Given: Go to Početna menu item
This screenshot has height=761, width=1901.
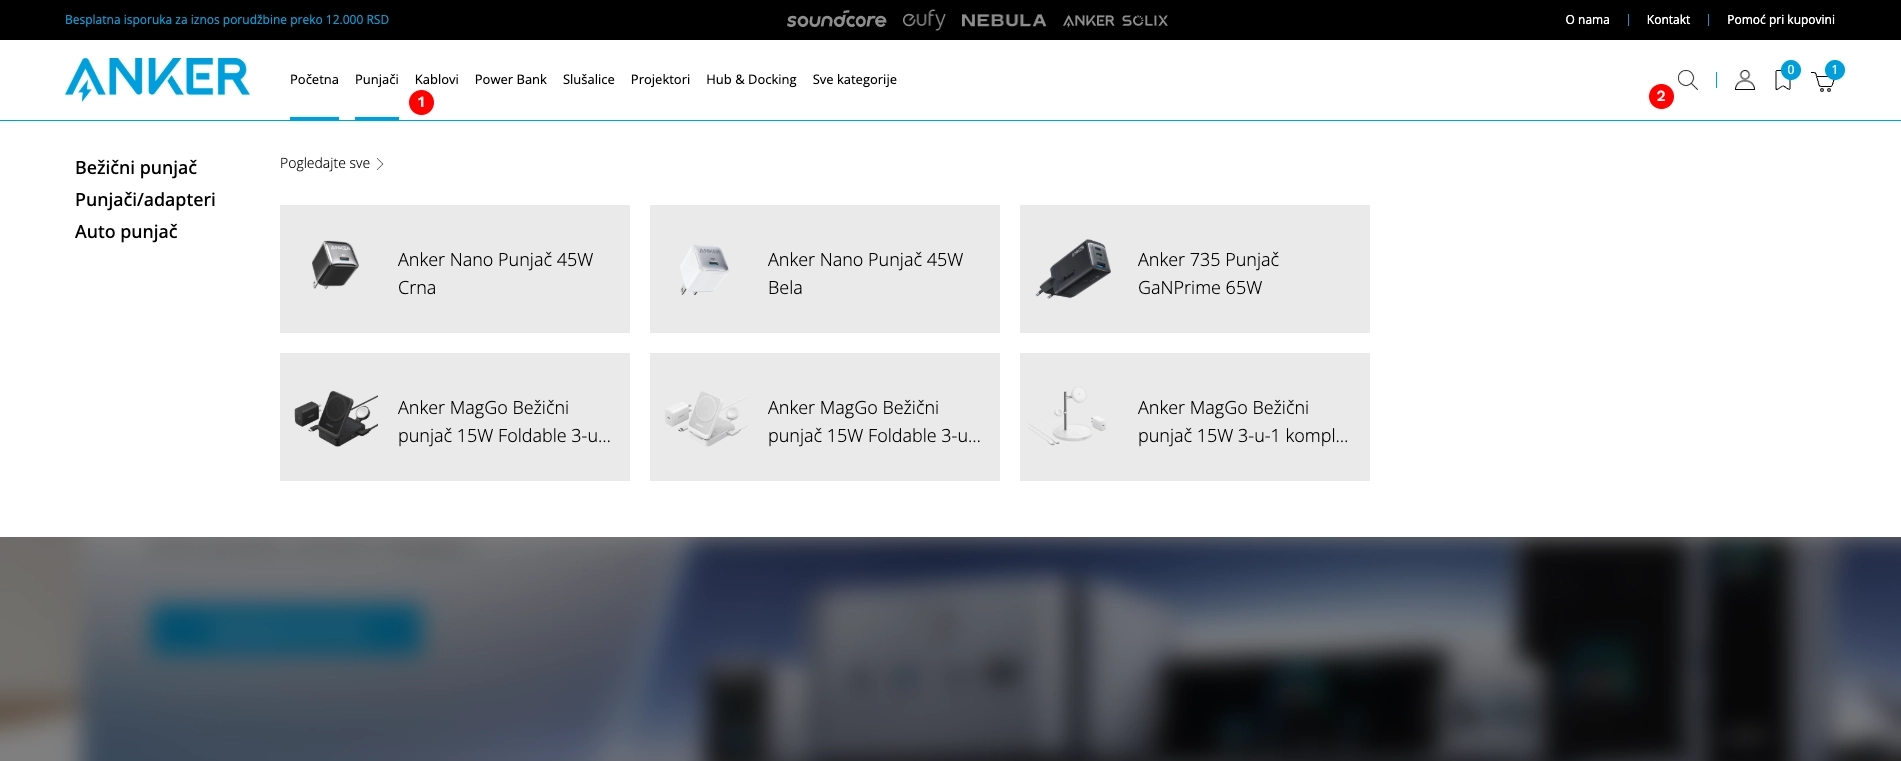Looking at the screenshot, I should (x=314, y=79).
